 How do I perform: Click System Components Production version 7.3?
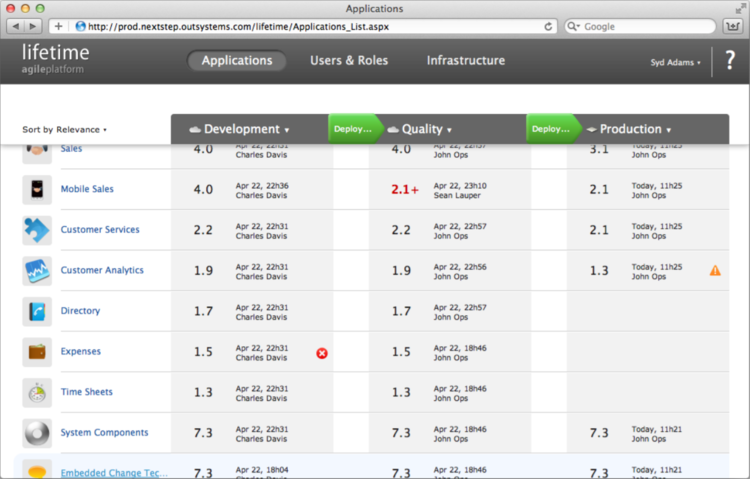click(x=599, y=433)
